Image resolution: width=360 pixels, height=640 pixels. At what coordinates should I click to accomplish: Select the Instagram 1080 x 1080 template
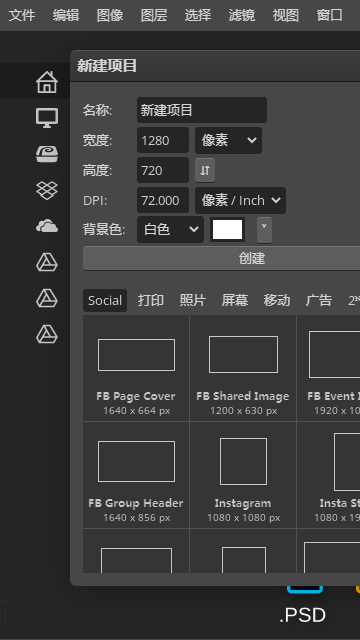[x=243, y=475]
